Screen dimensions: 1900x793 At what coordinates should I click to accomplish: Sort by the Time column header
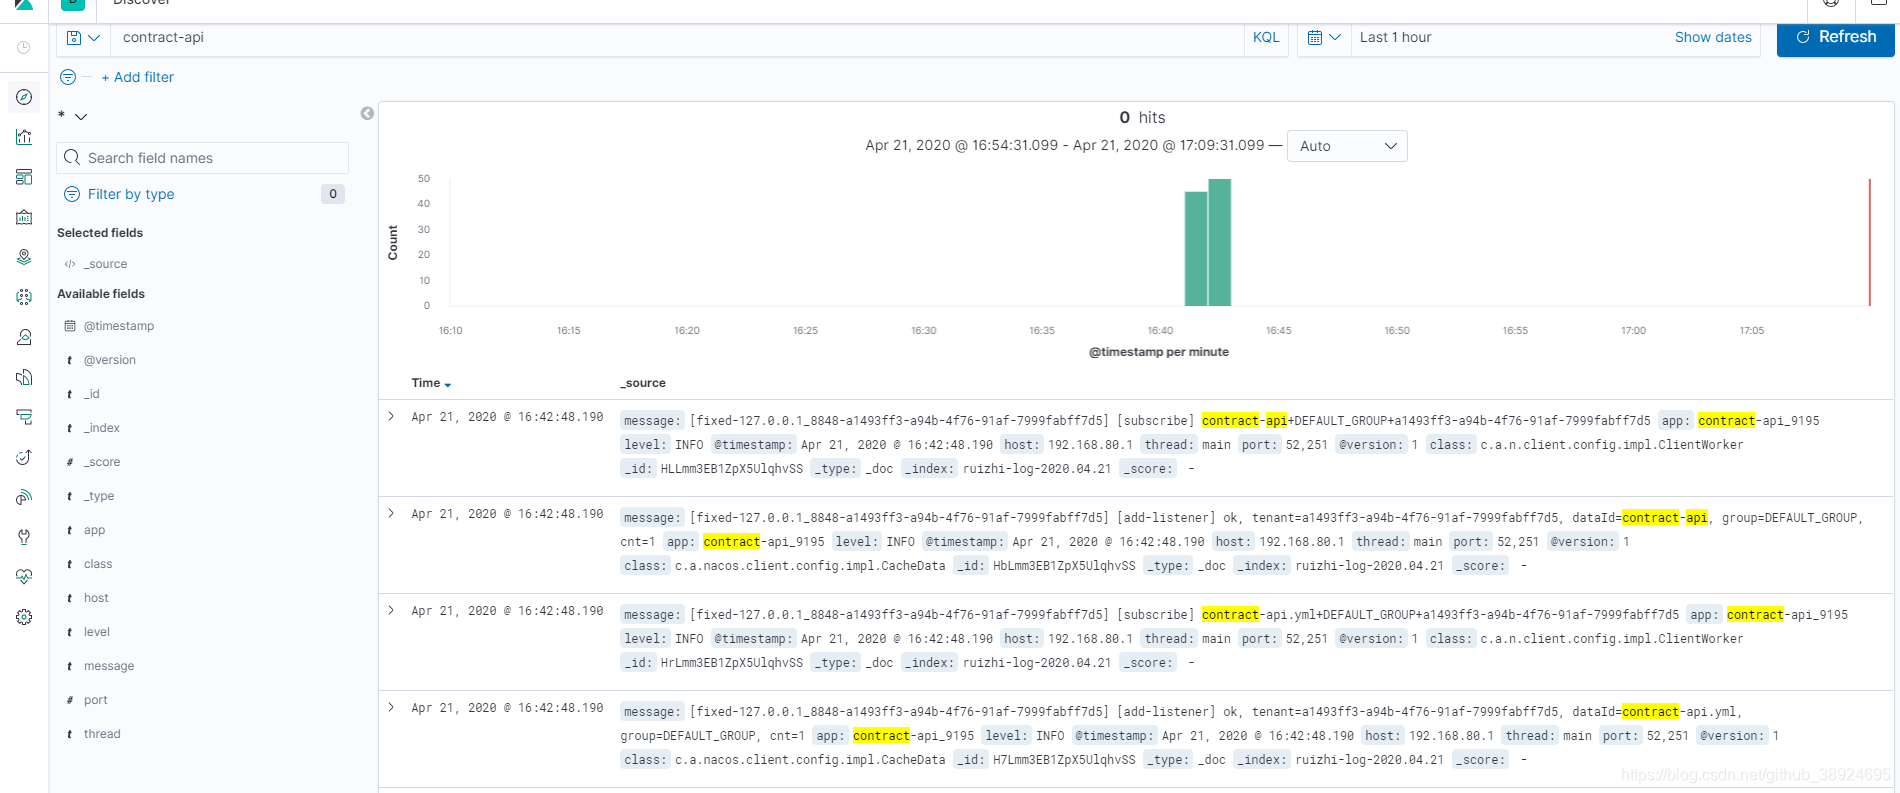click(431, 383)
